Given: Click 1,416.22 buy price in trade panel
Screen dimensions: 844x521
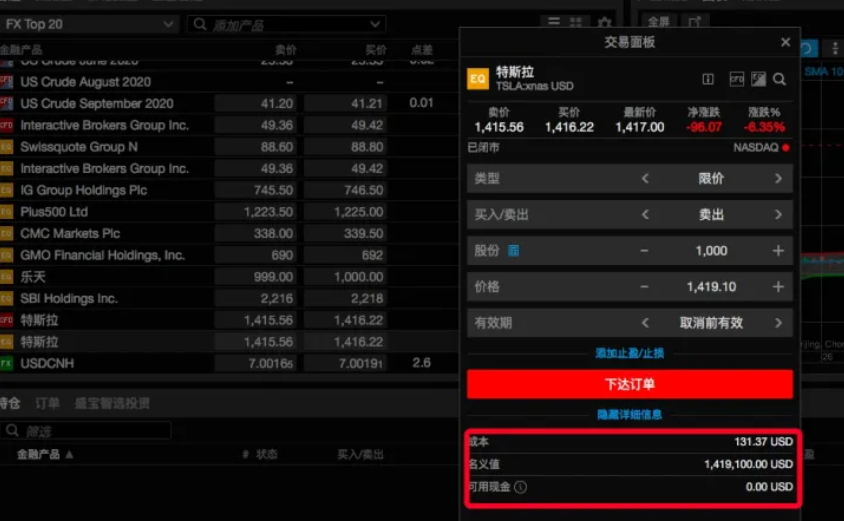Looking at the screenshot, I should coord(569,127).
